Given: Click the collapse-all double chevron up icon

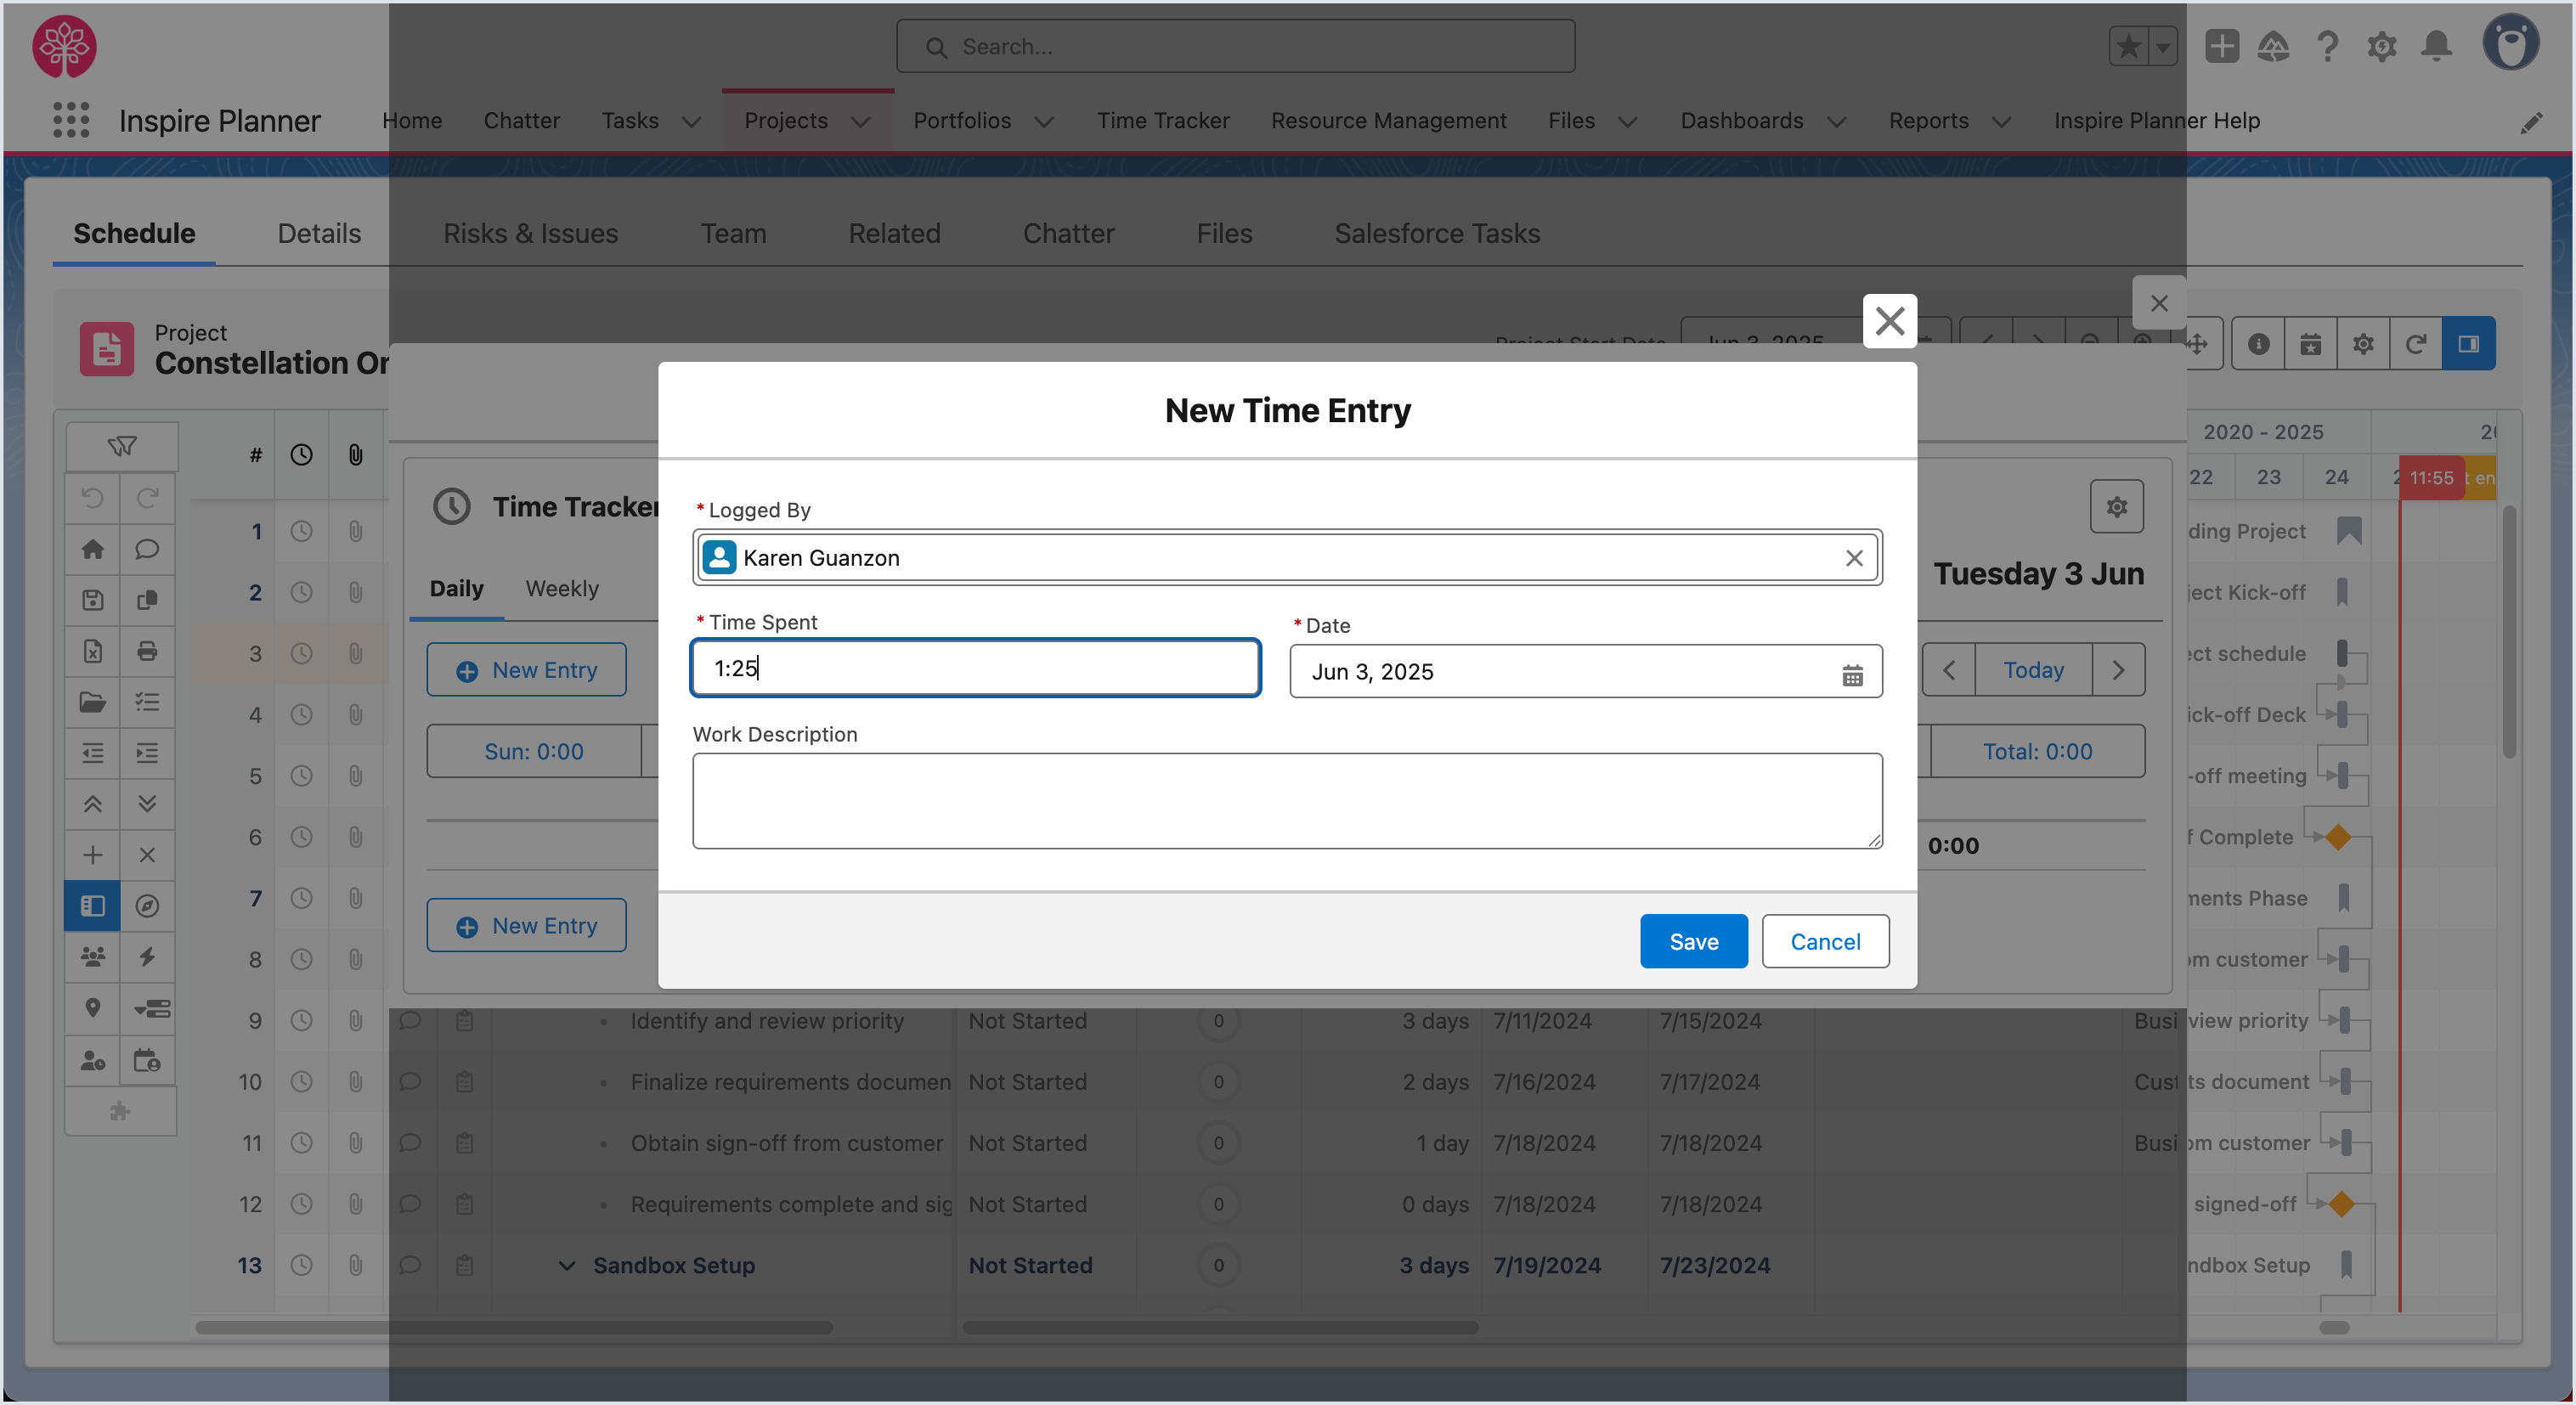Looking at the screenshot, I should click(93, 804).
